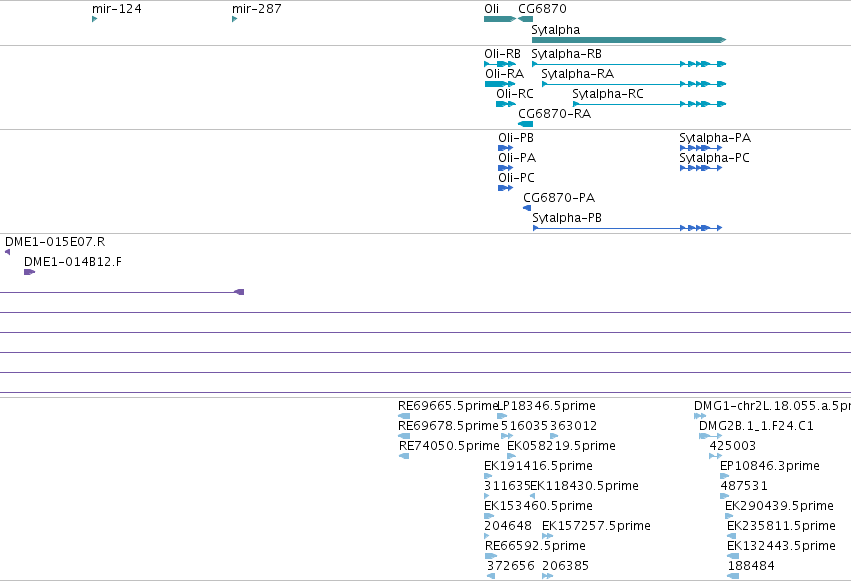Select the 425003 EST label
Screen dimensions: 851x581
pyautogui.click(x=733, y=446)
